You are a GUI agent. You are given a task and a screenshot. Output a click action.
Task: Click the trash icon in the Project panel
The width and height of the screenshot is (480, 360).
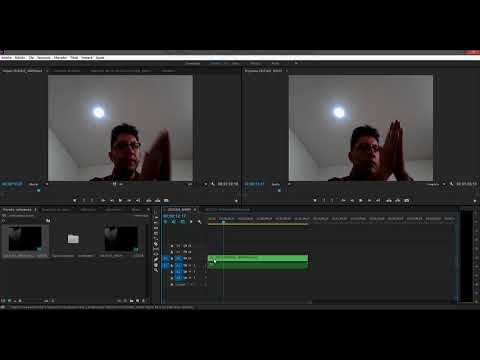[x=144, y=301]
